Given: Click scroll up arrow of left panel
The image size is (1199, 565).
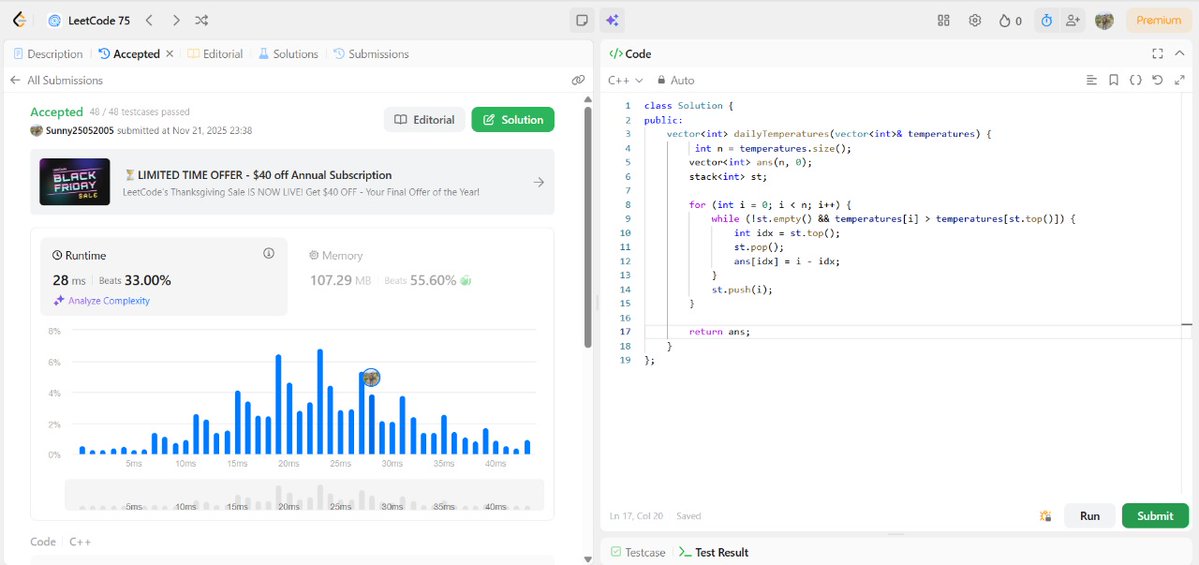Looking at the screenshot, I should point(587,99).
